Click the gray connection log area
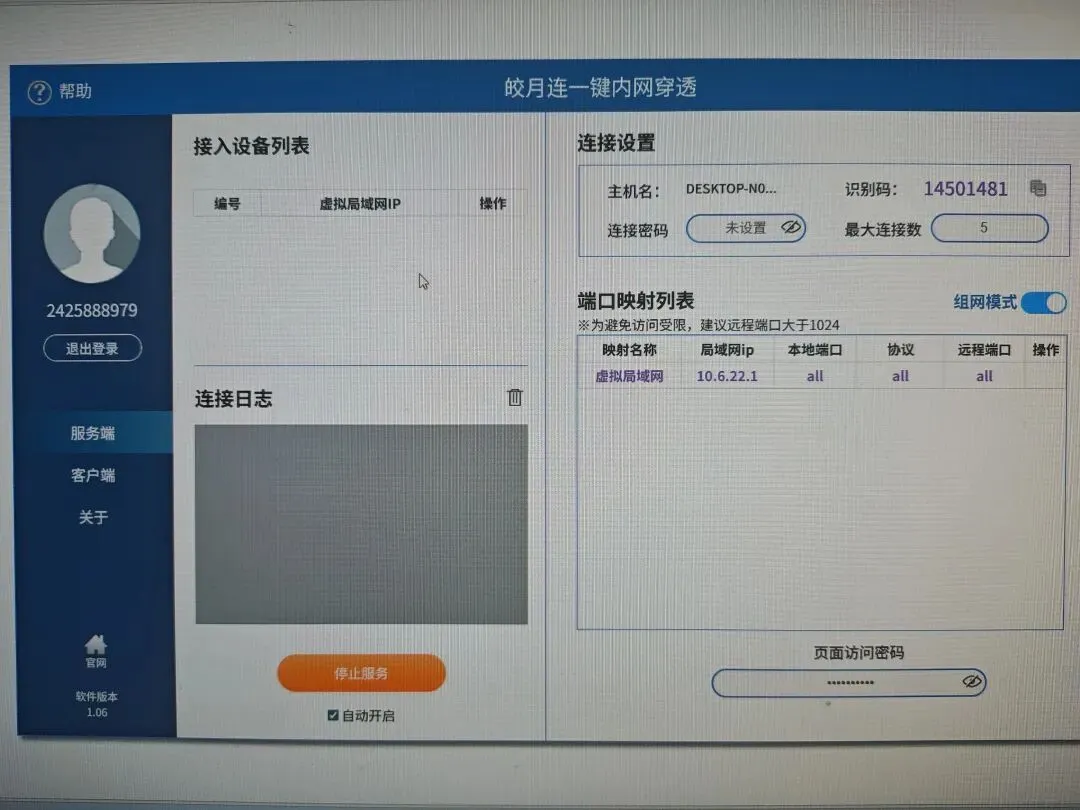 tap(362, 524)
